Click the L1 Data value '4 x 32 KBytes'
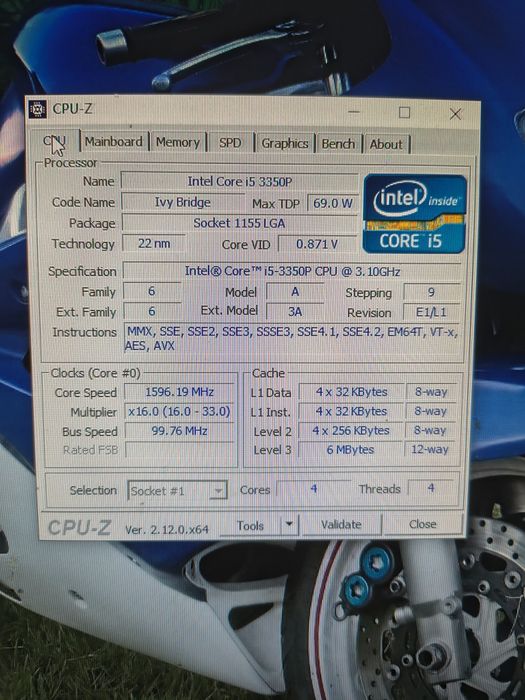Image resolution: width=525 pixels, height=700 pixels. pos(352,392)
